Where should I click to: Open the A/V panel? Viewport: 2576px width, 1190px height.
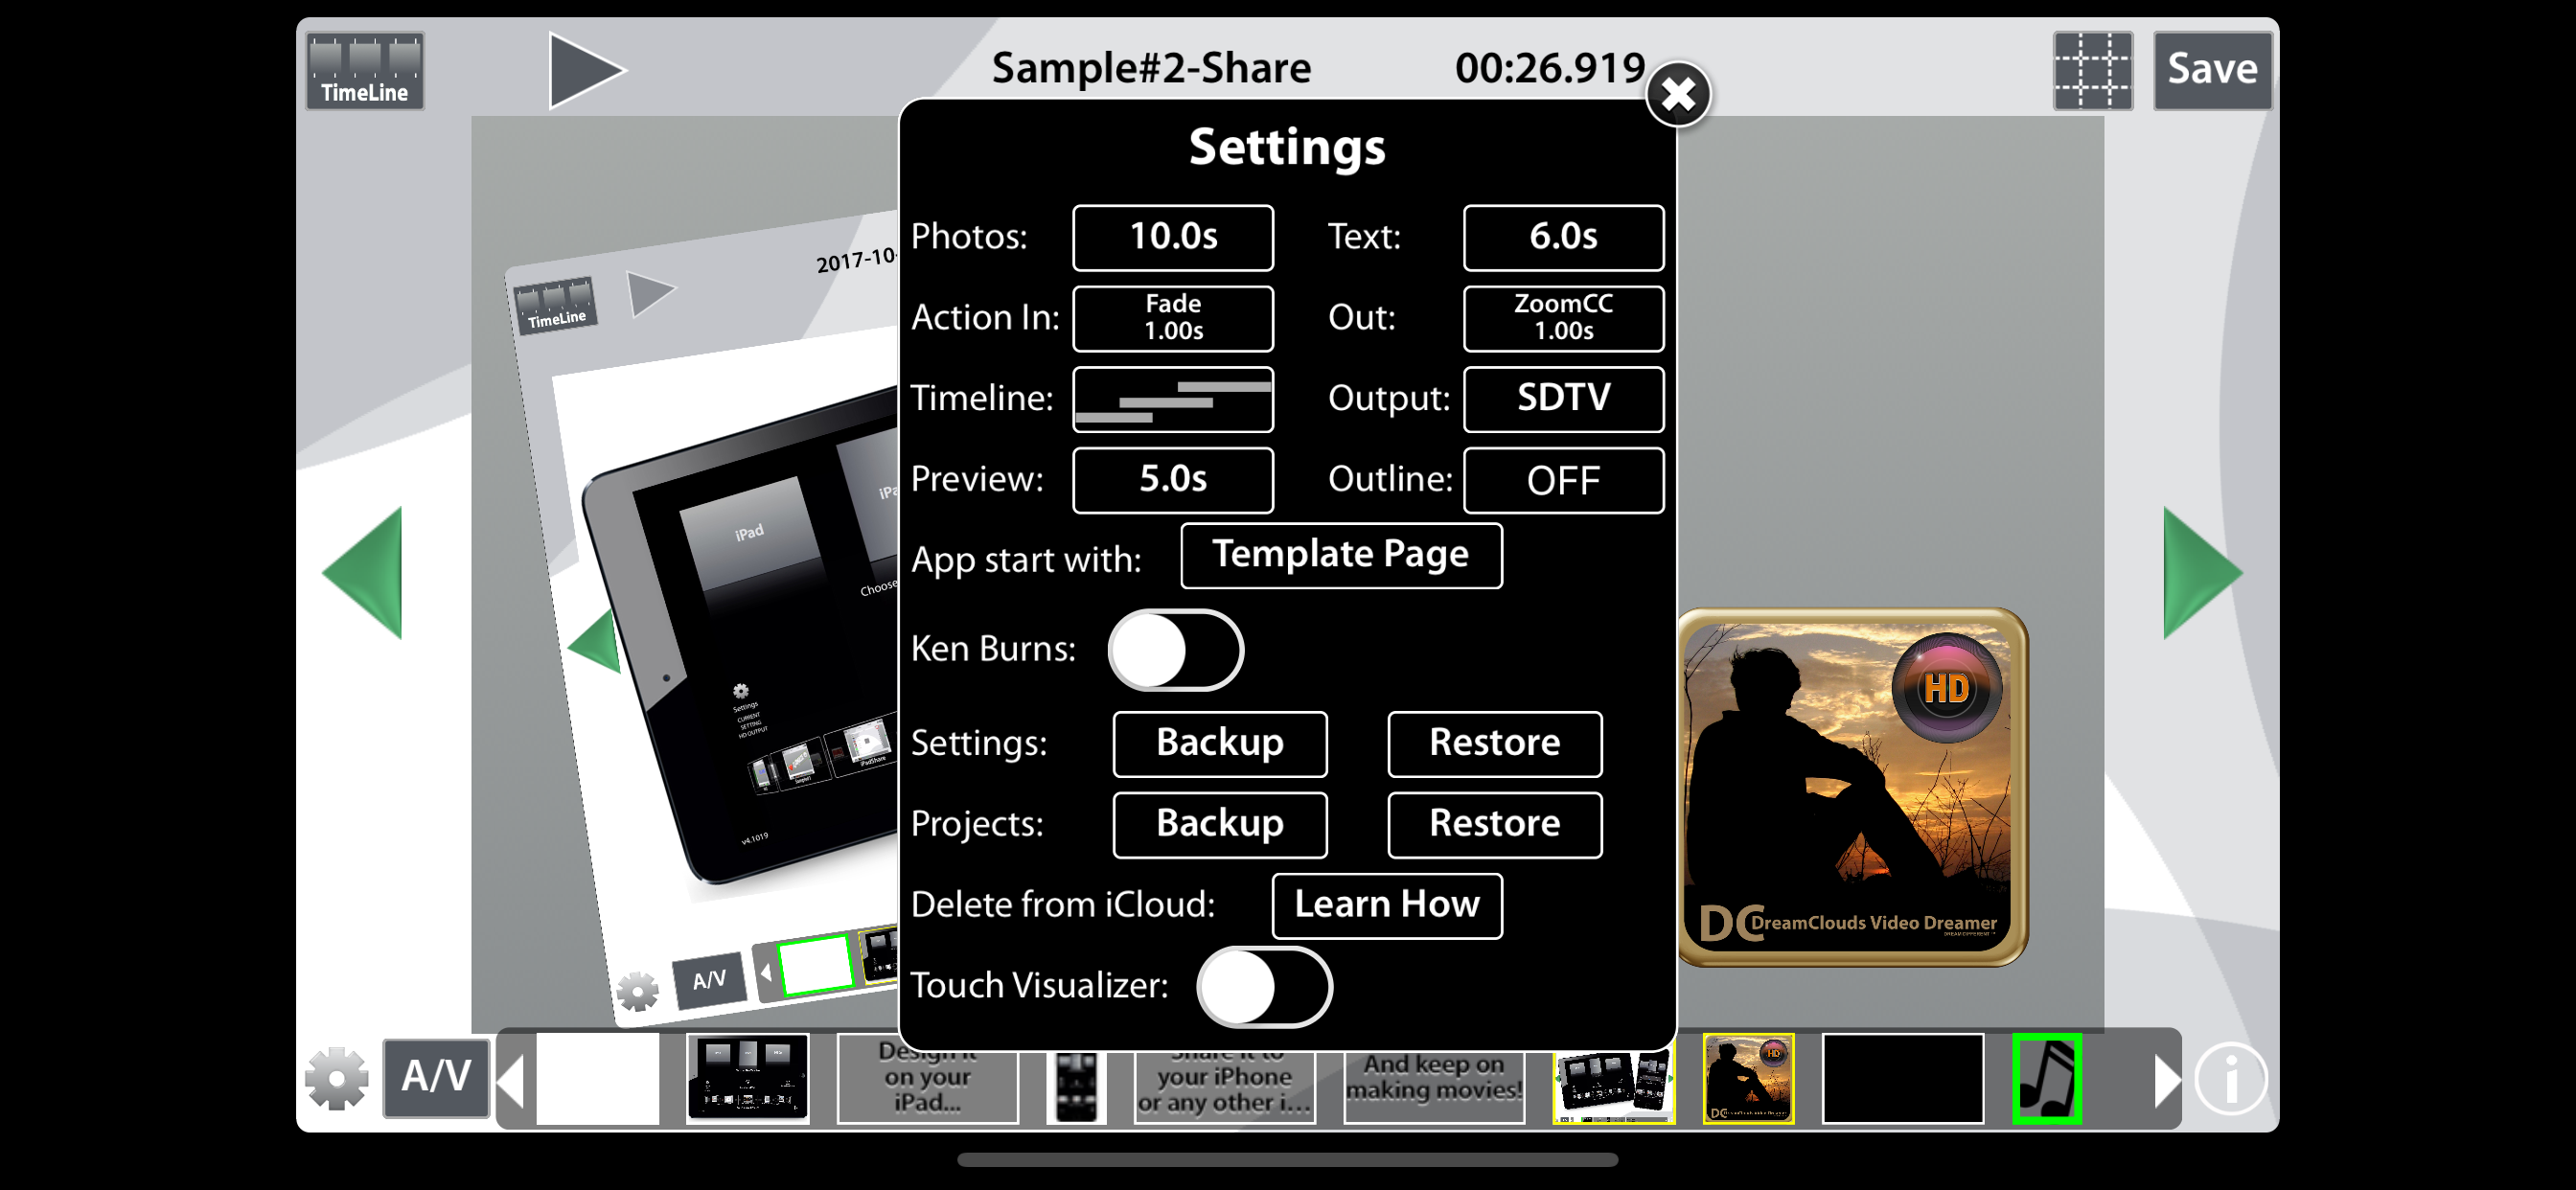pyautogui.click(x=436, y=1078)
